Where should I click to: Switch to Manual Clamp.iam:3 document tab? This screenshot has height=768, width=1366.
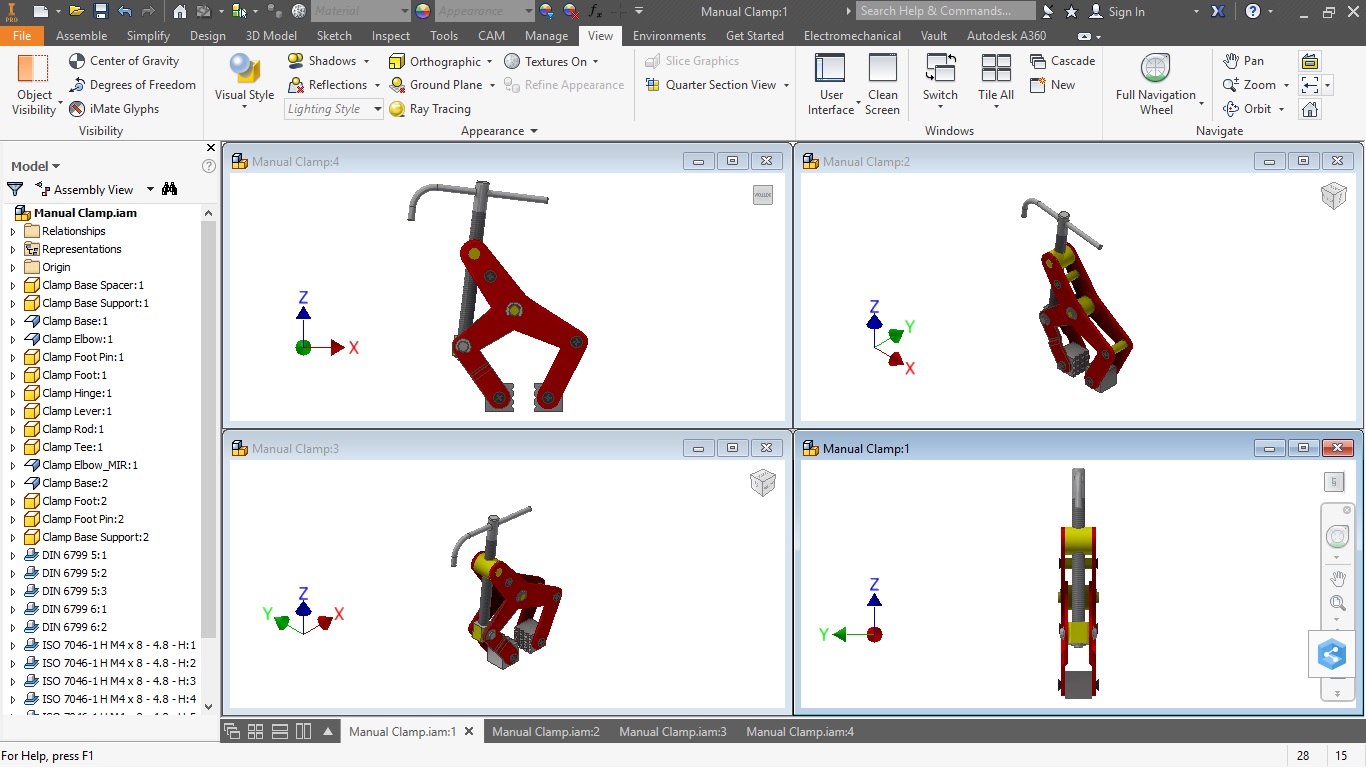672,732
